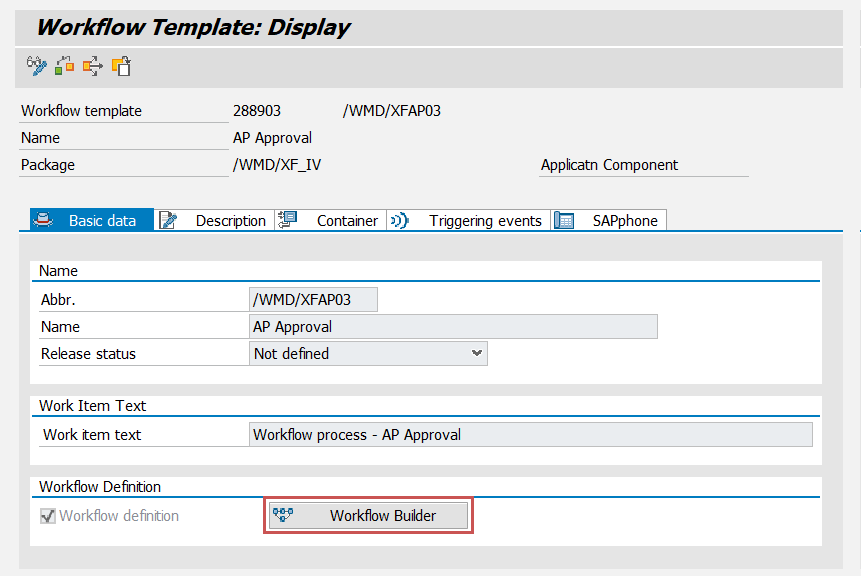Click the Applicatn Component field
Viewport: 861px width, 576px height.
(x=643, y=165)
